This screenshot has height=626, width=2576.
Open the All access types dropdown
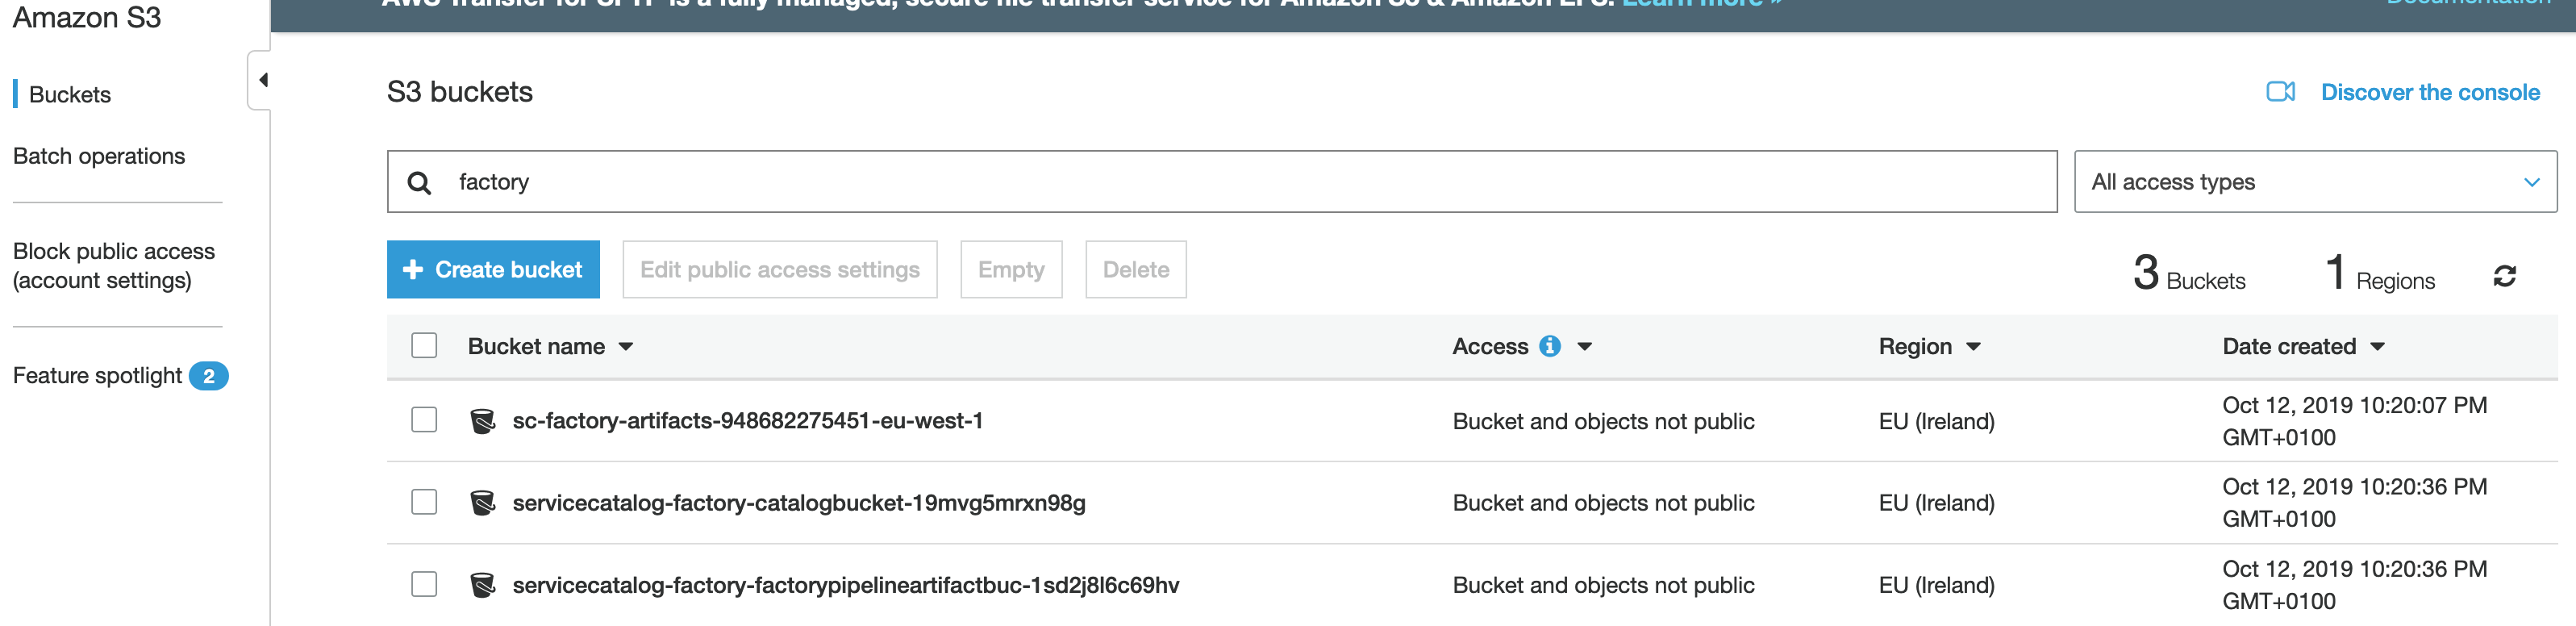pyautogui.click(x=2315, y=182)
